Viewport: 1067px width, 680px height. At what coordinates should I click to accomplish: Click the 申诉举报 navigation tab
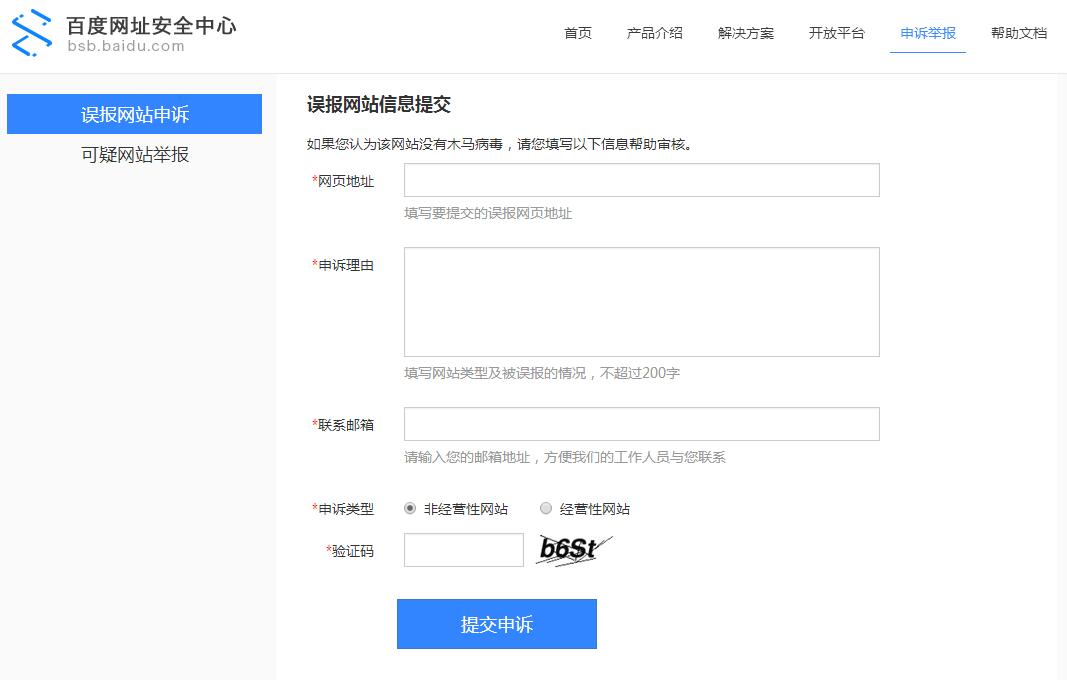pos(927,33)
